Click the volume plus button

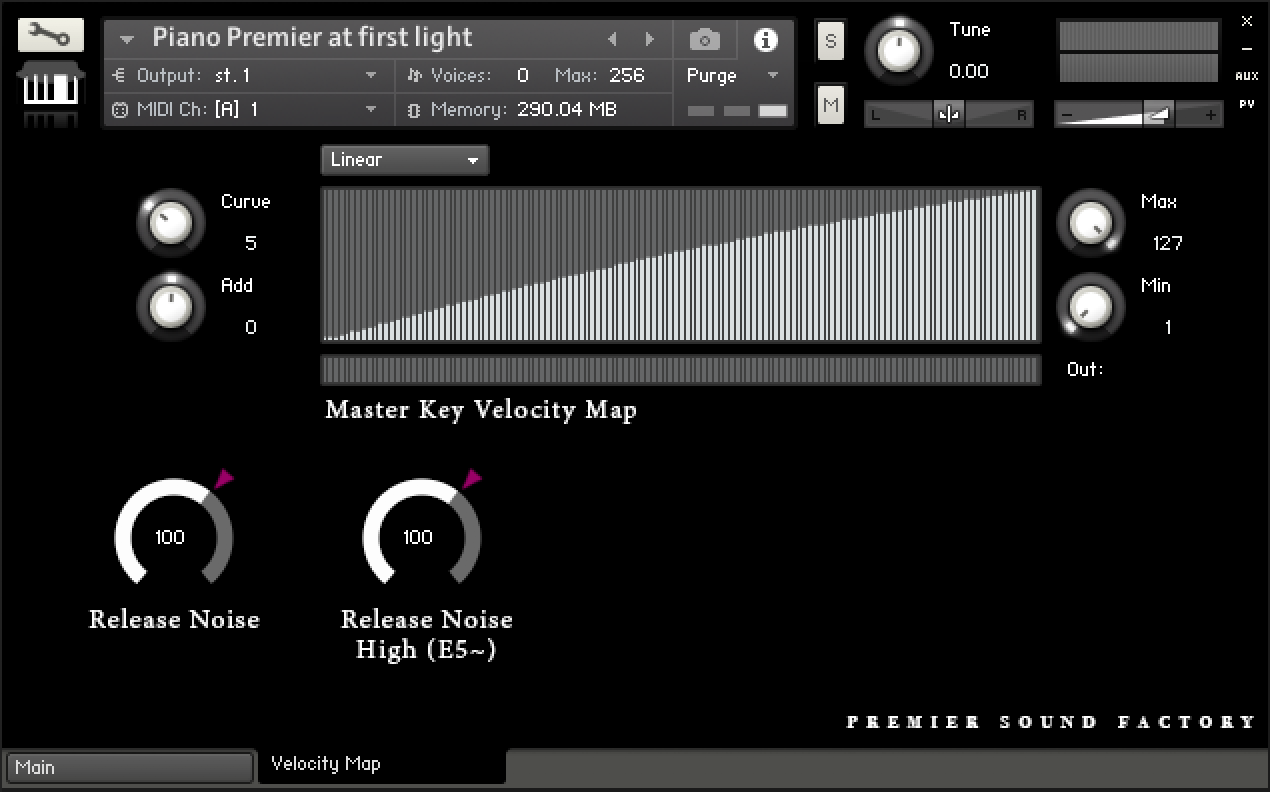click(1210, 116)
